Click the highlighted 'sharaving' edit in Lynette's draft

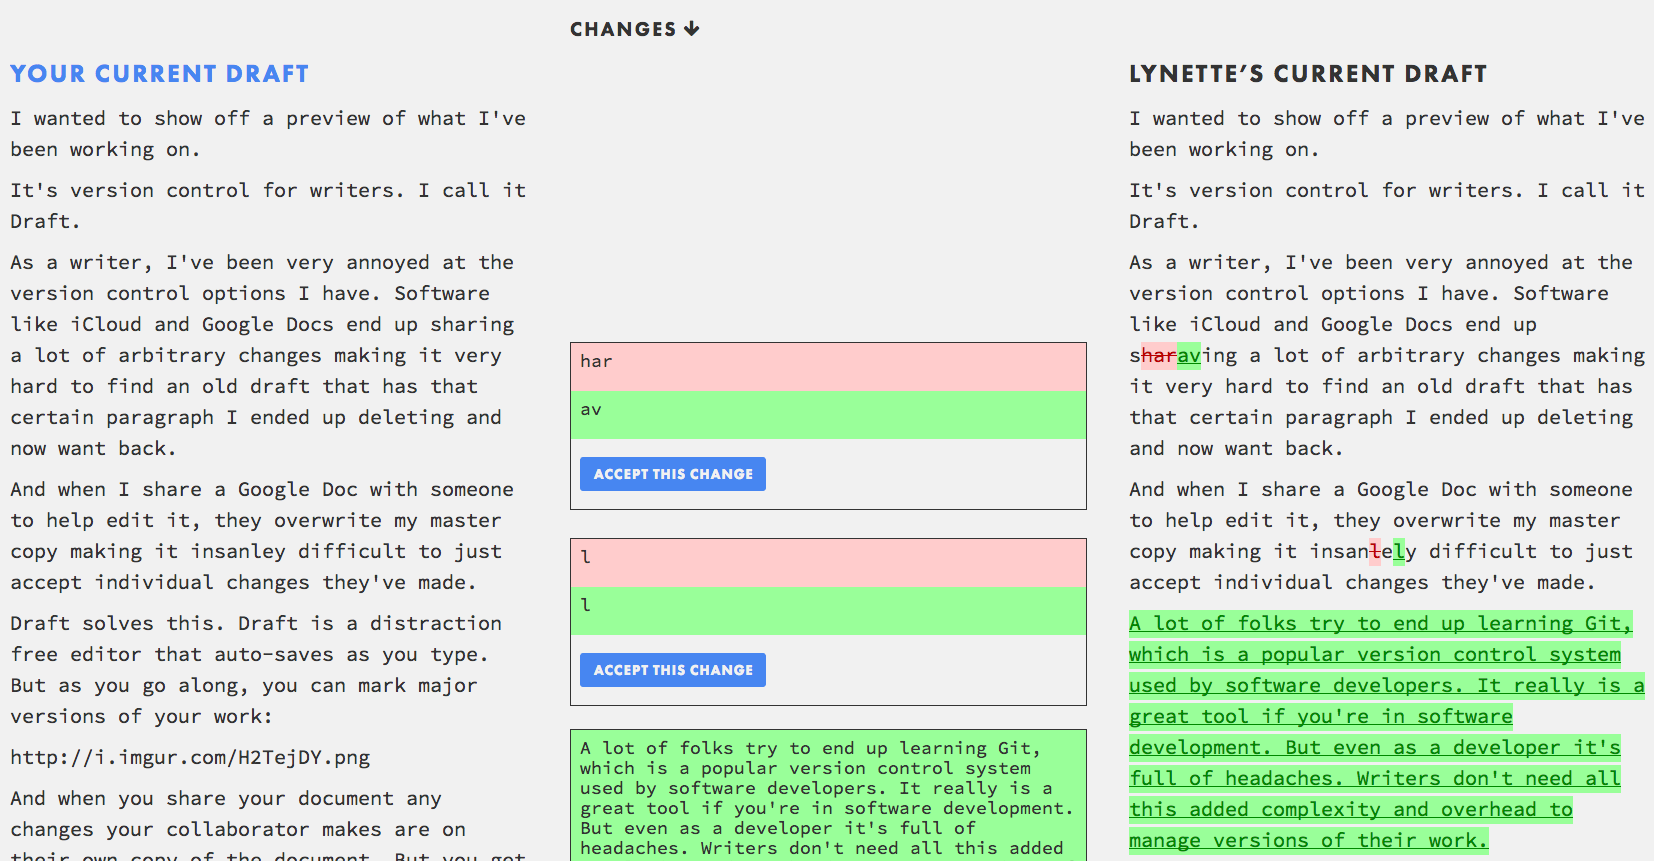tap(1171, 355)
